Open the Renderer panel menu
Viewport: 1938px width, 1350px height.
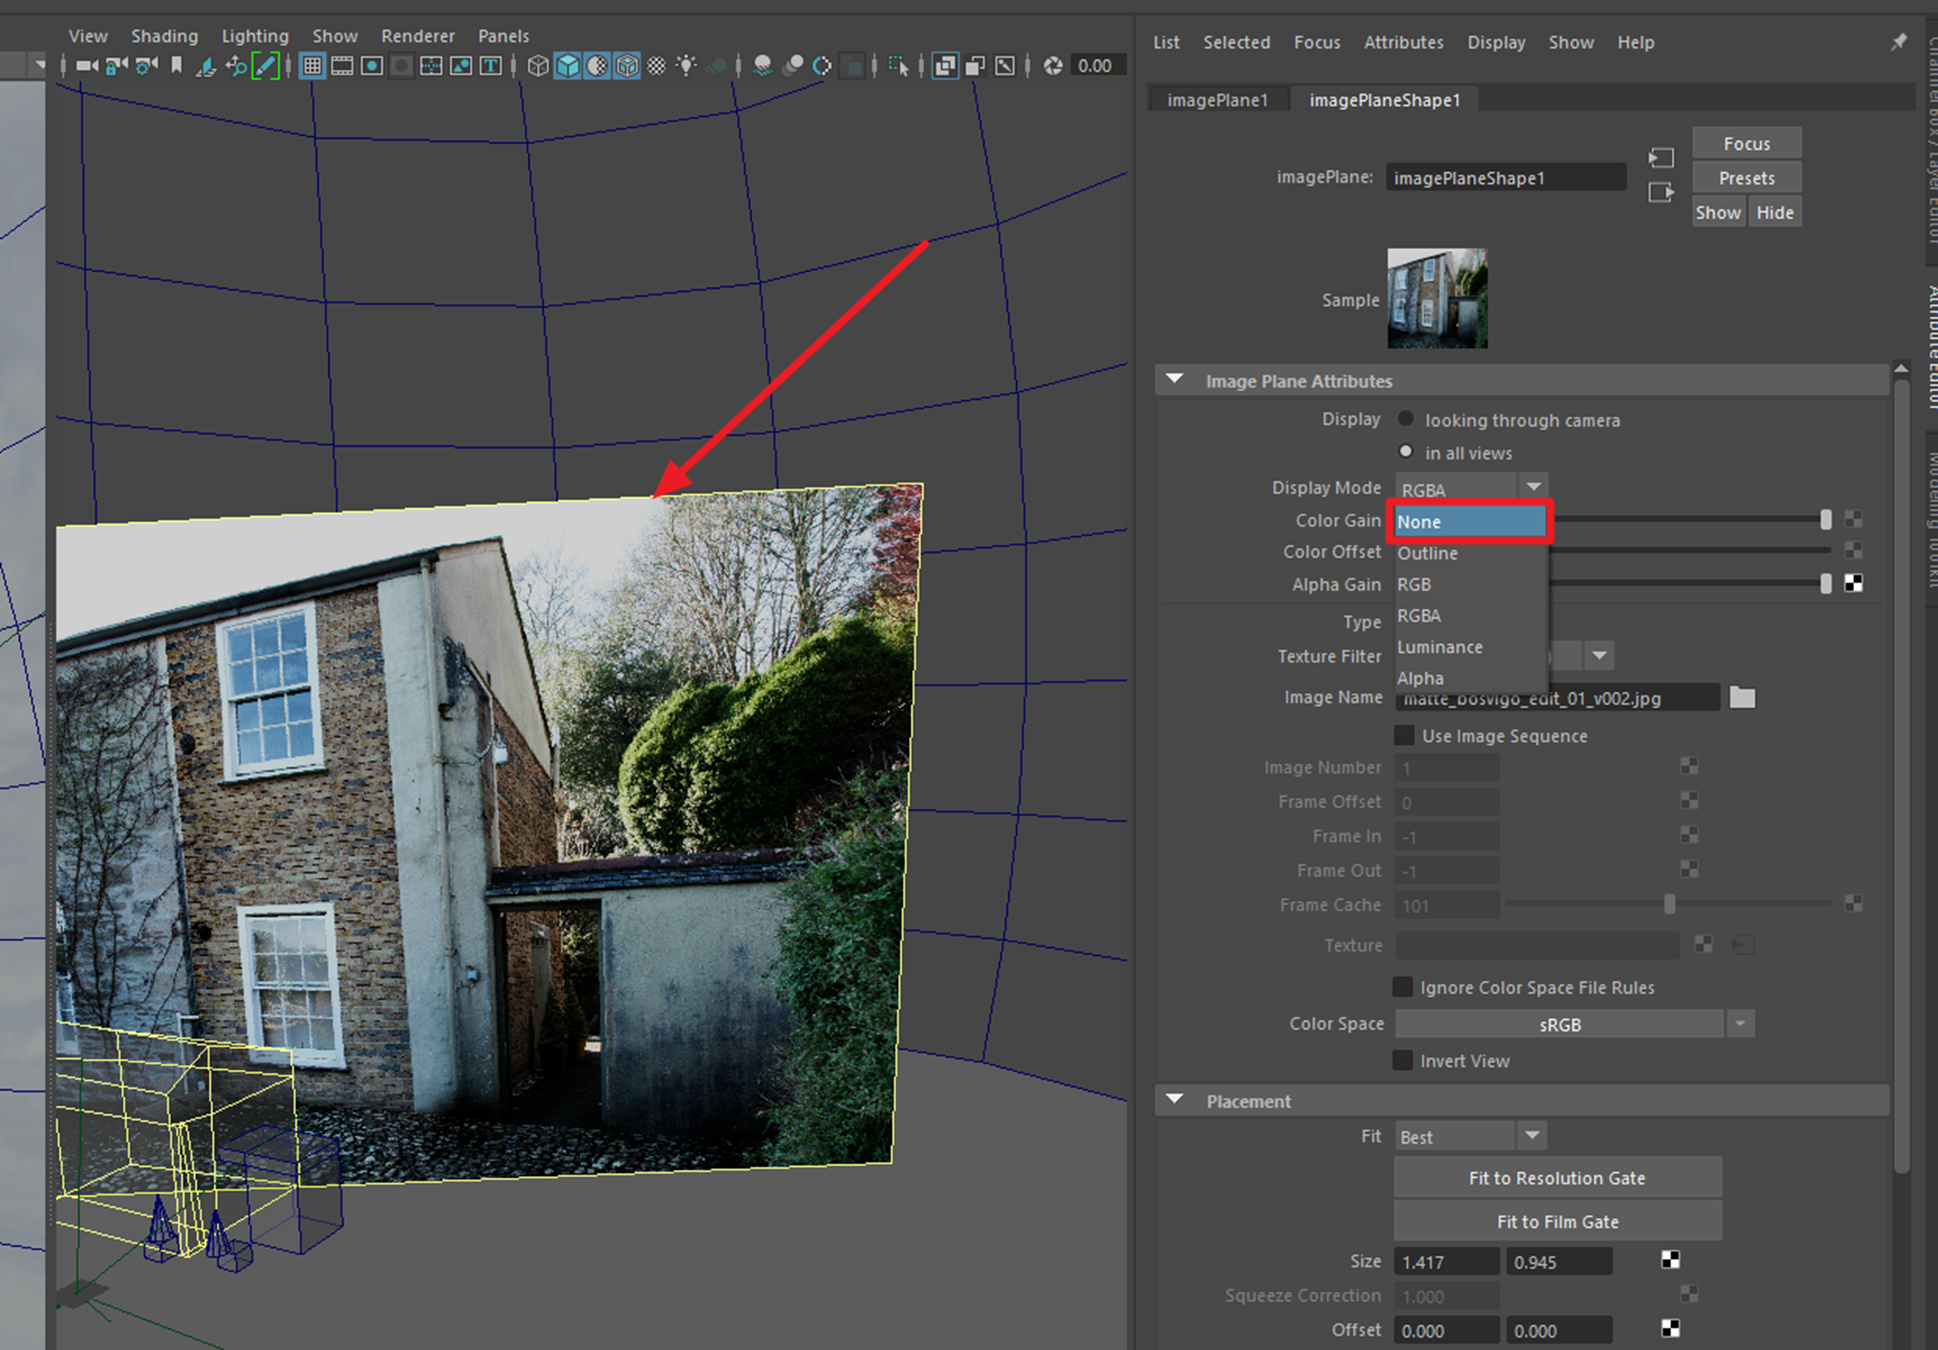(x=417, y=36)
